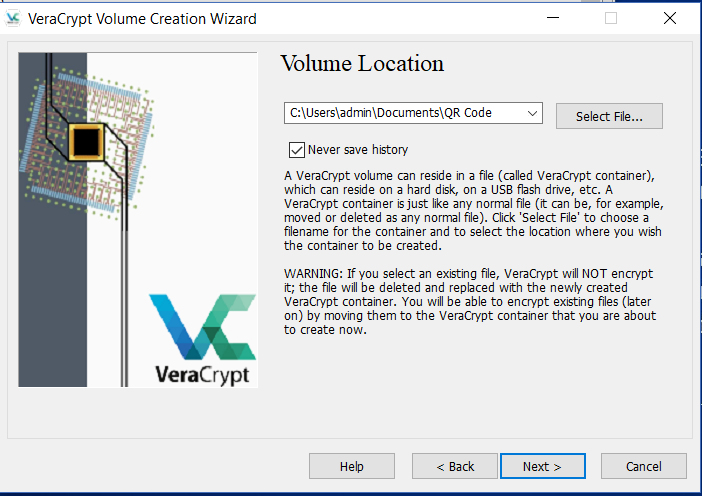Uncheck the Never save history checkbox
The height and width of the screenshot is (496, 702).
296,150
